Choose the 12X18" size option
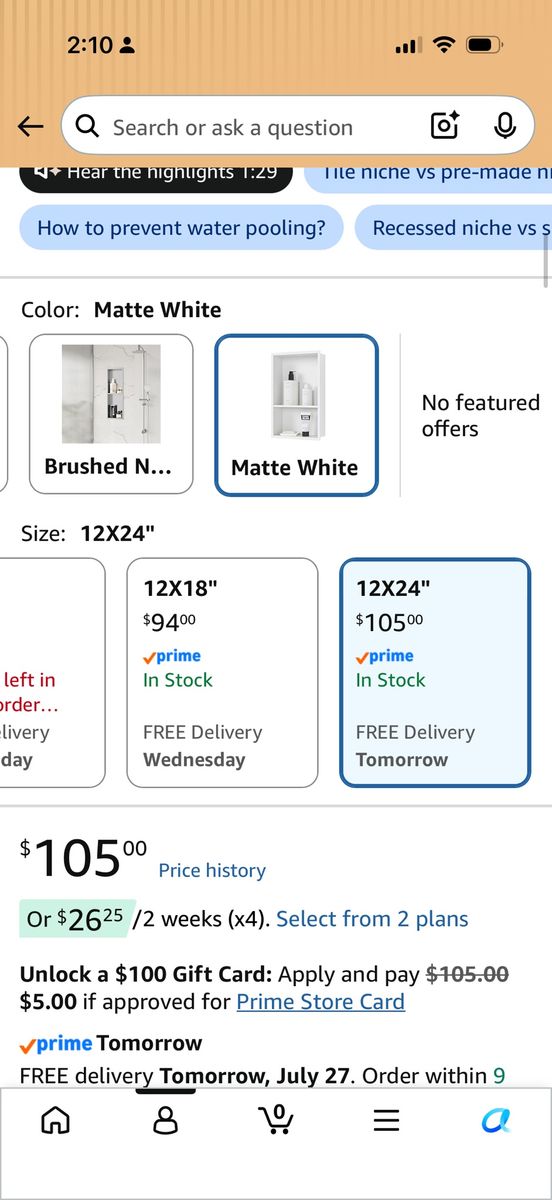This screenshot has width=552, height=1200. pos(222,673)
